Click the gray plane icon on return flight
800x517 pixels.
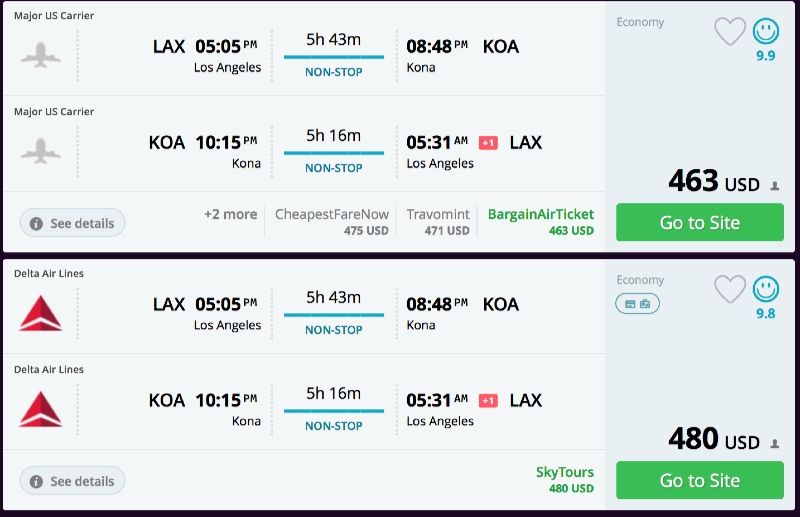pyautogui.click(x=41, y=151)
